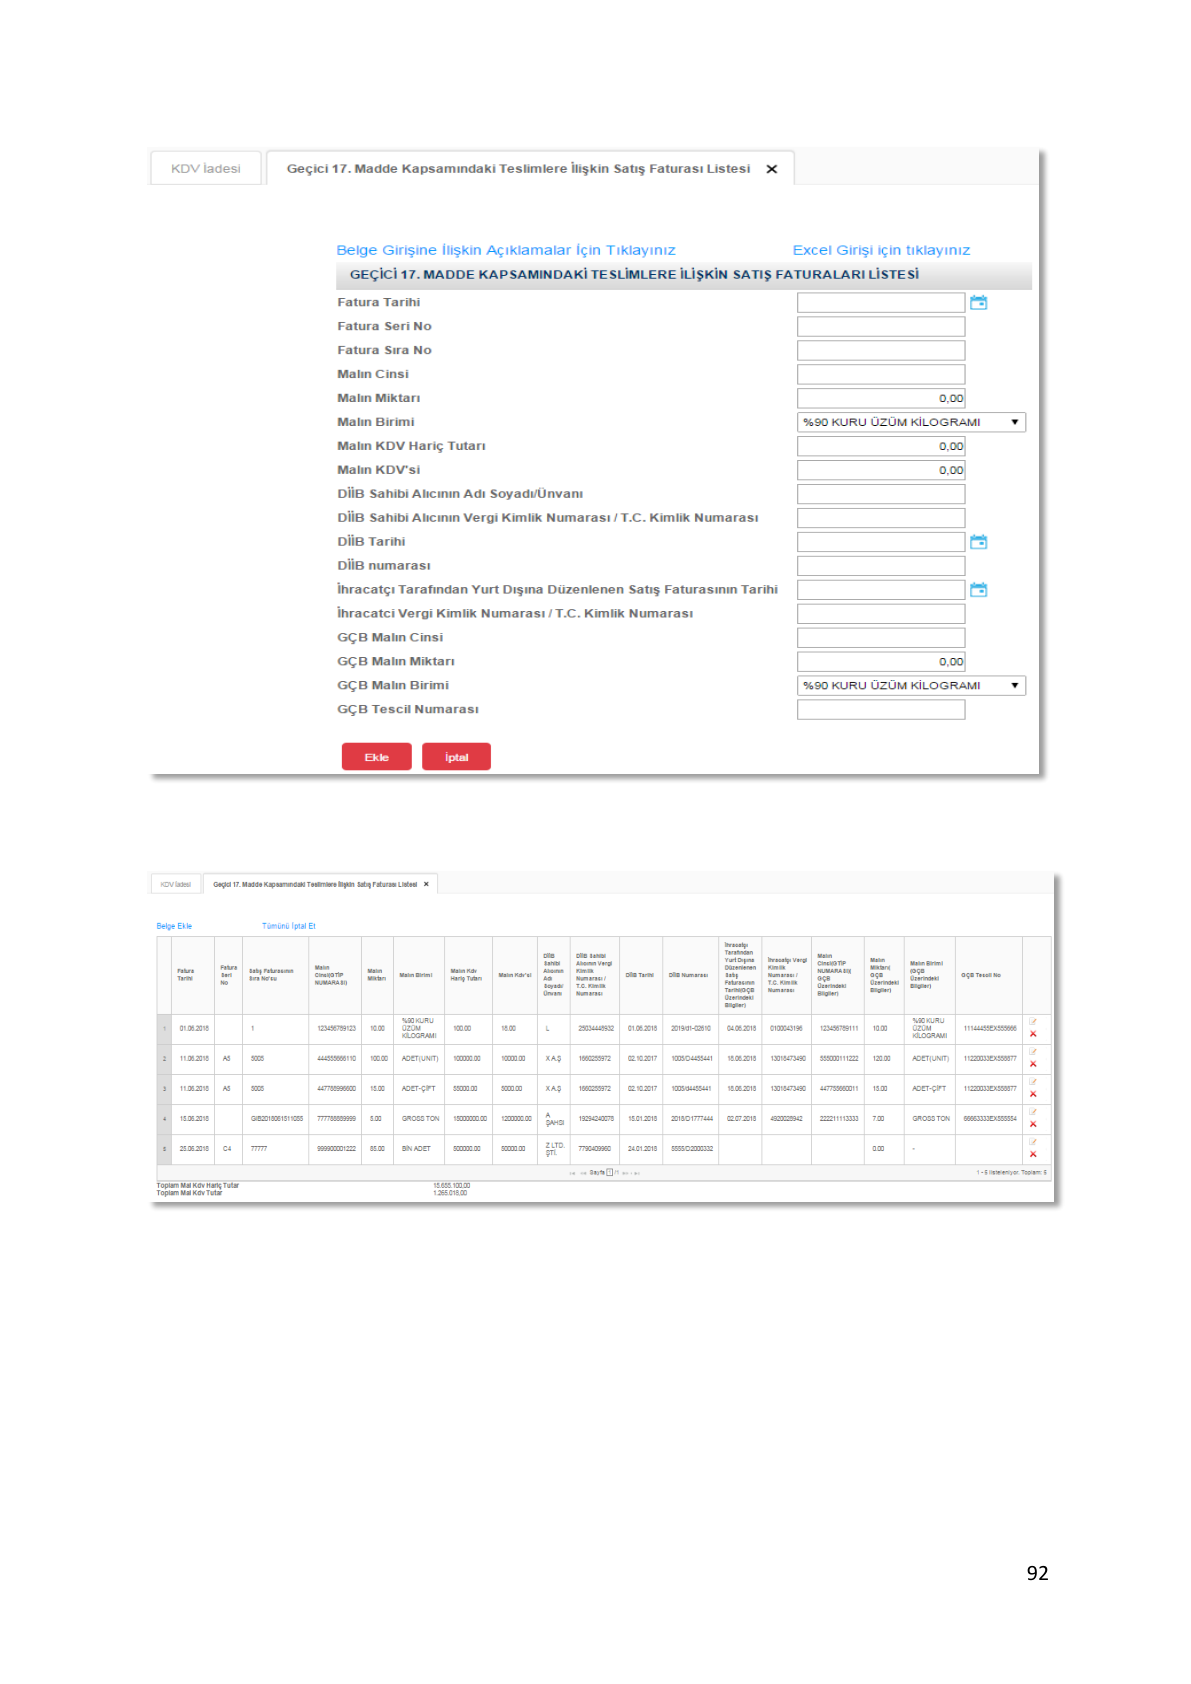Expand the Malın Birimi dropdown
Screen dimensions: 1191x1684
click(911, 422)
